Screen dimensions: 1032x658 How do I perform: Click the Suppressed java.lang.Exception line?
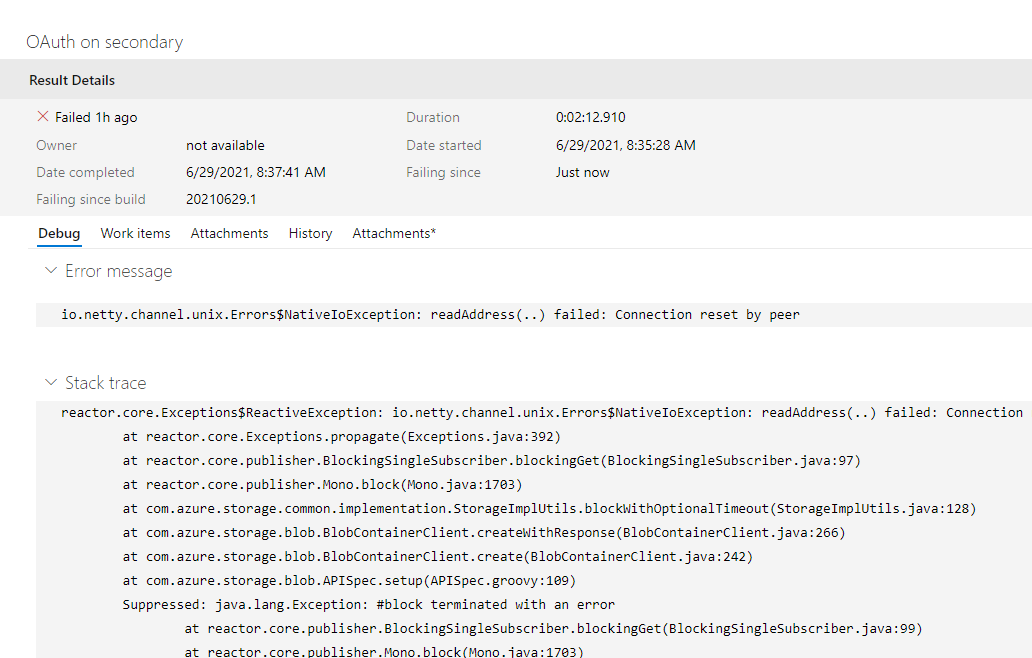[x=369, y=605]
